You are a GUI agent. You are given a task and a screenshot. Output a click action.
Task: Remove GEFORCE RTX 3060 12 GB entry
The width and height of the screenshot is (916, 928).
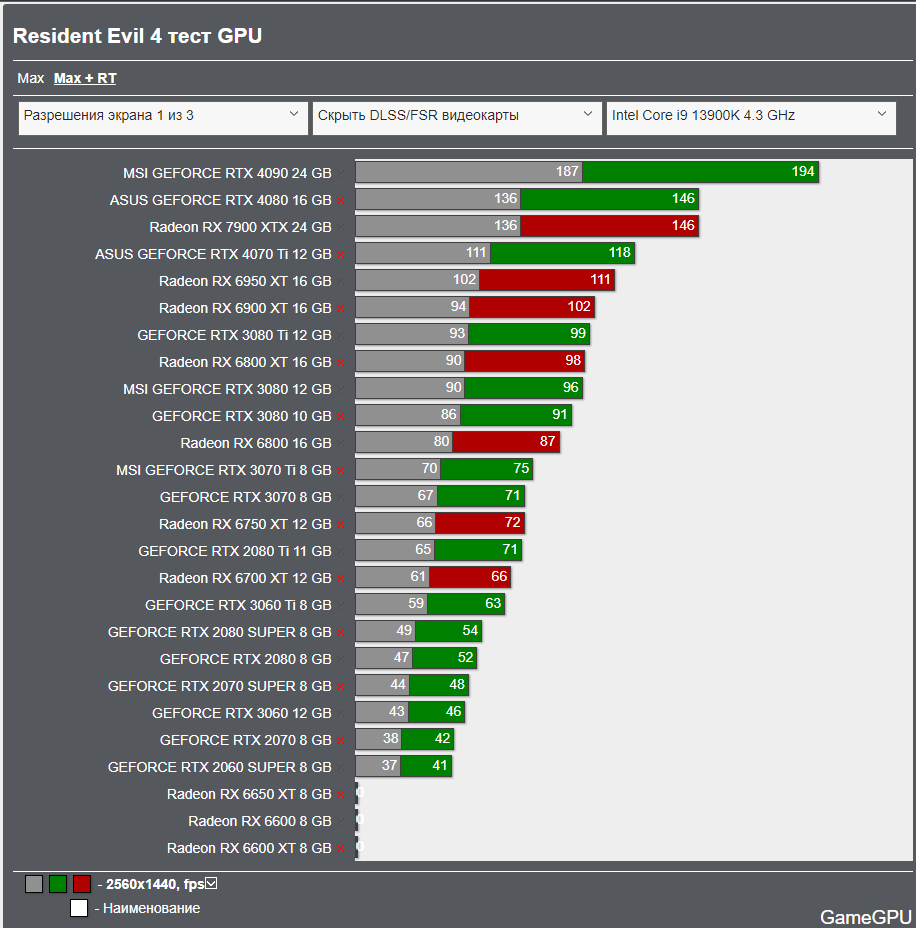[341, 714]
